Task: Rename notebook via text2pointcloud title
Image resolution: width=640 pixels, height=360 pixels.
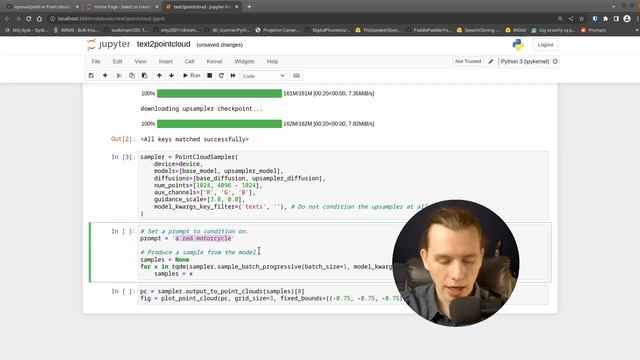Action: click(163, 44)
